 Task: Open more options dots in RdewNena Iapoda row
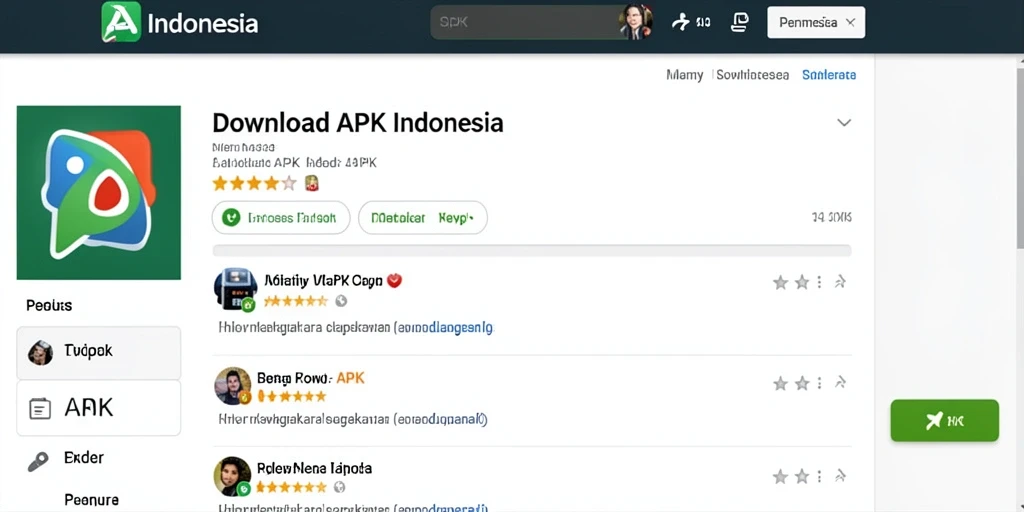point(820,477)
